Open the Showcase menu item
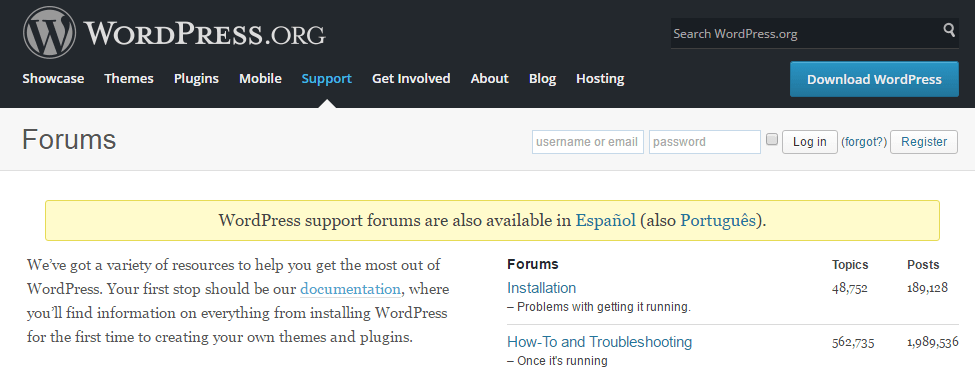This screenshot has height=374, width=975. [x=53, y=78]
